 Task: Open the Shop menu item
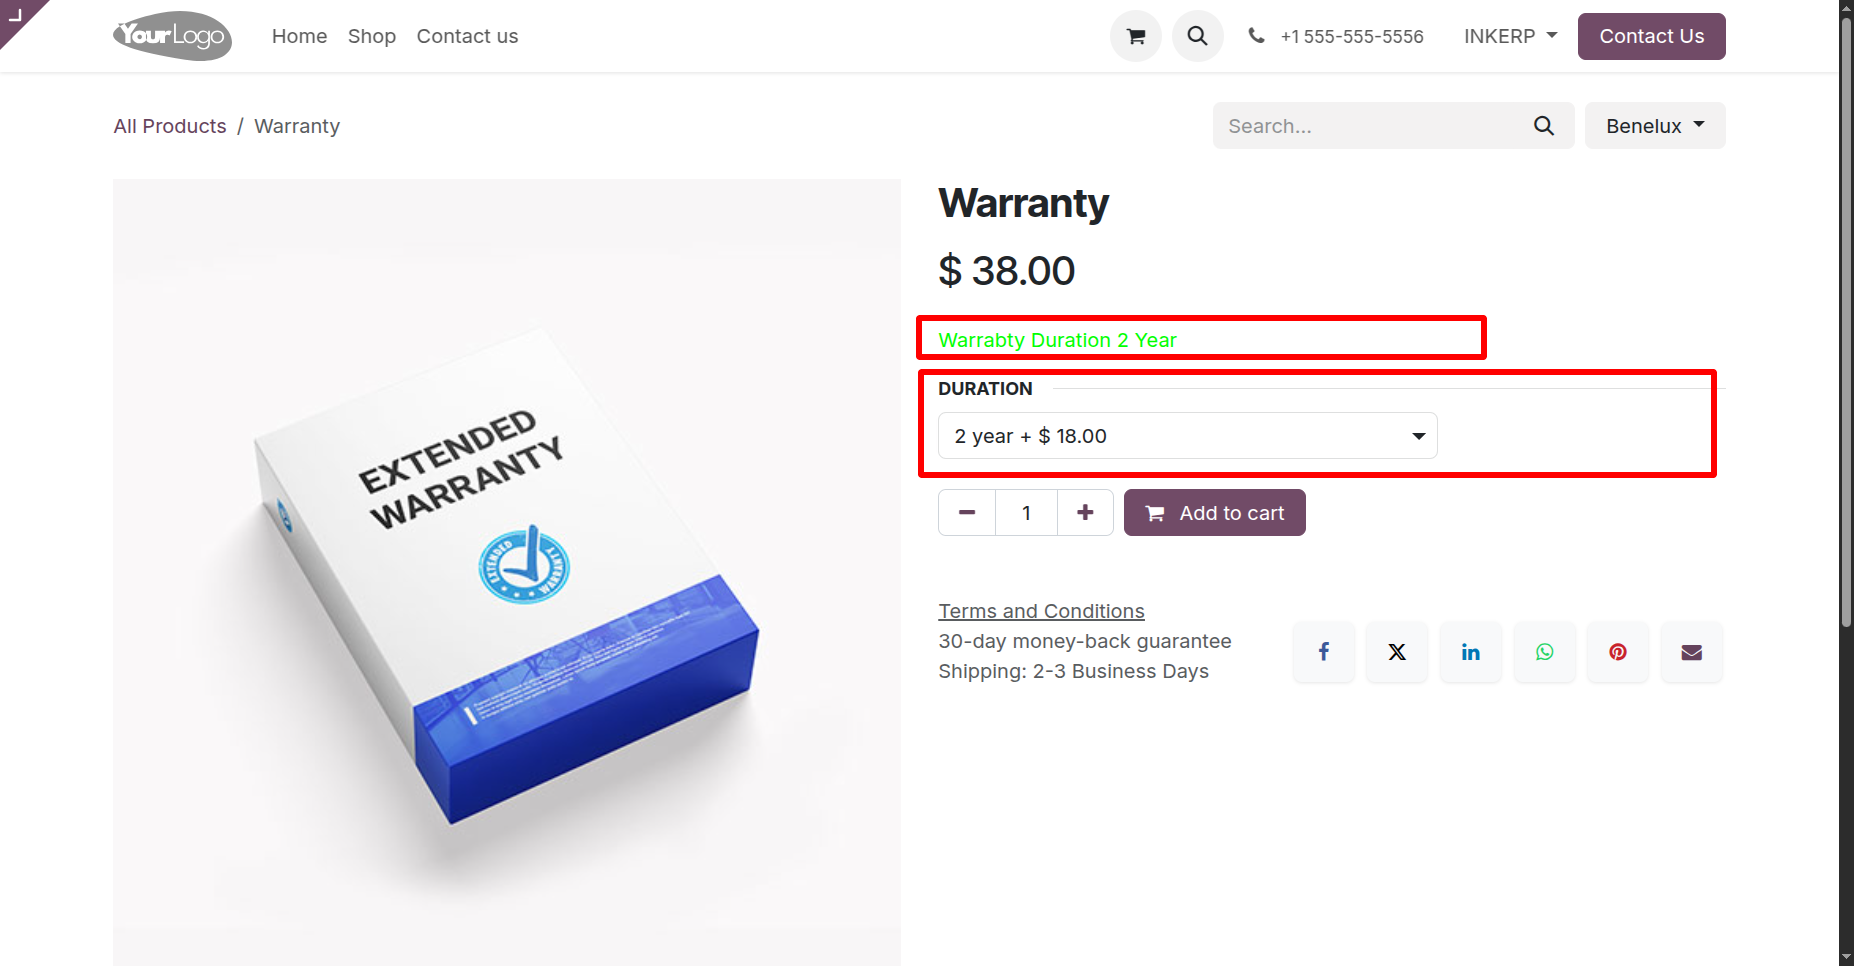click(371, 36)
